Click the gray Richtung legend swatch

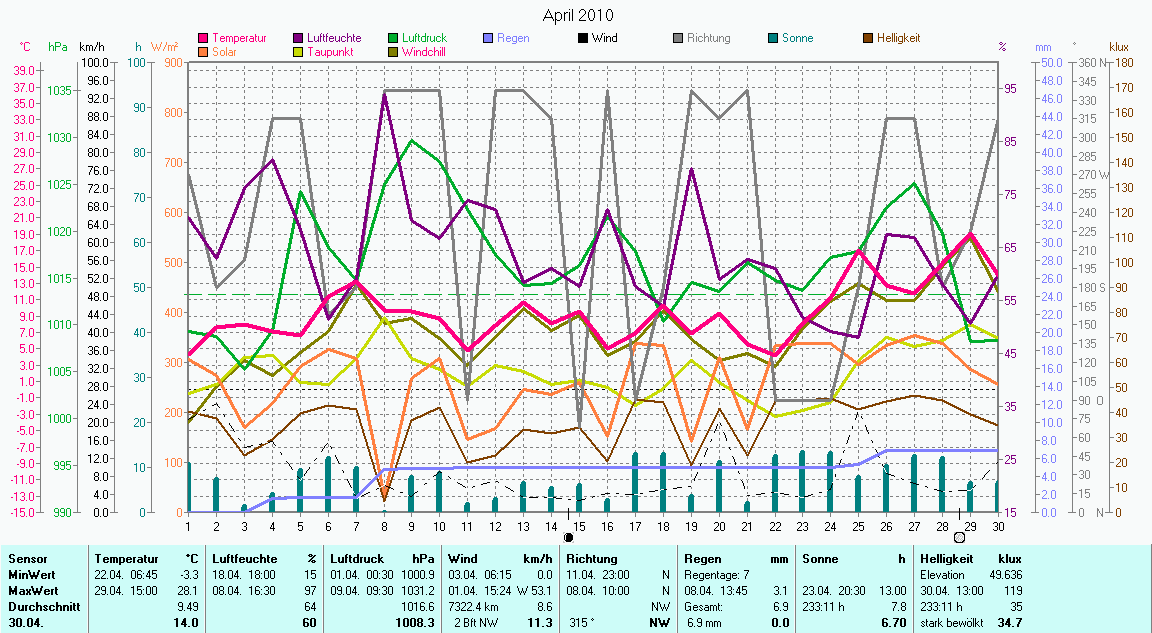click(677, 39)
